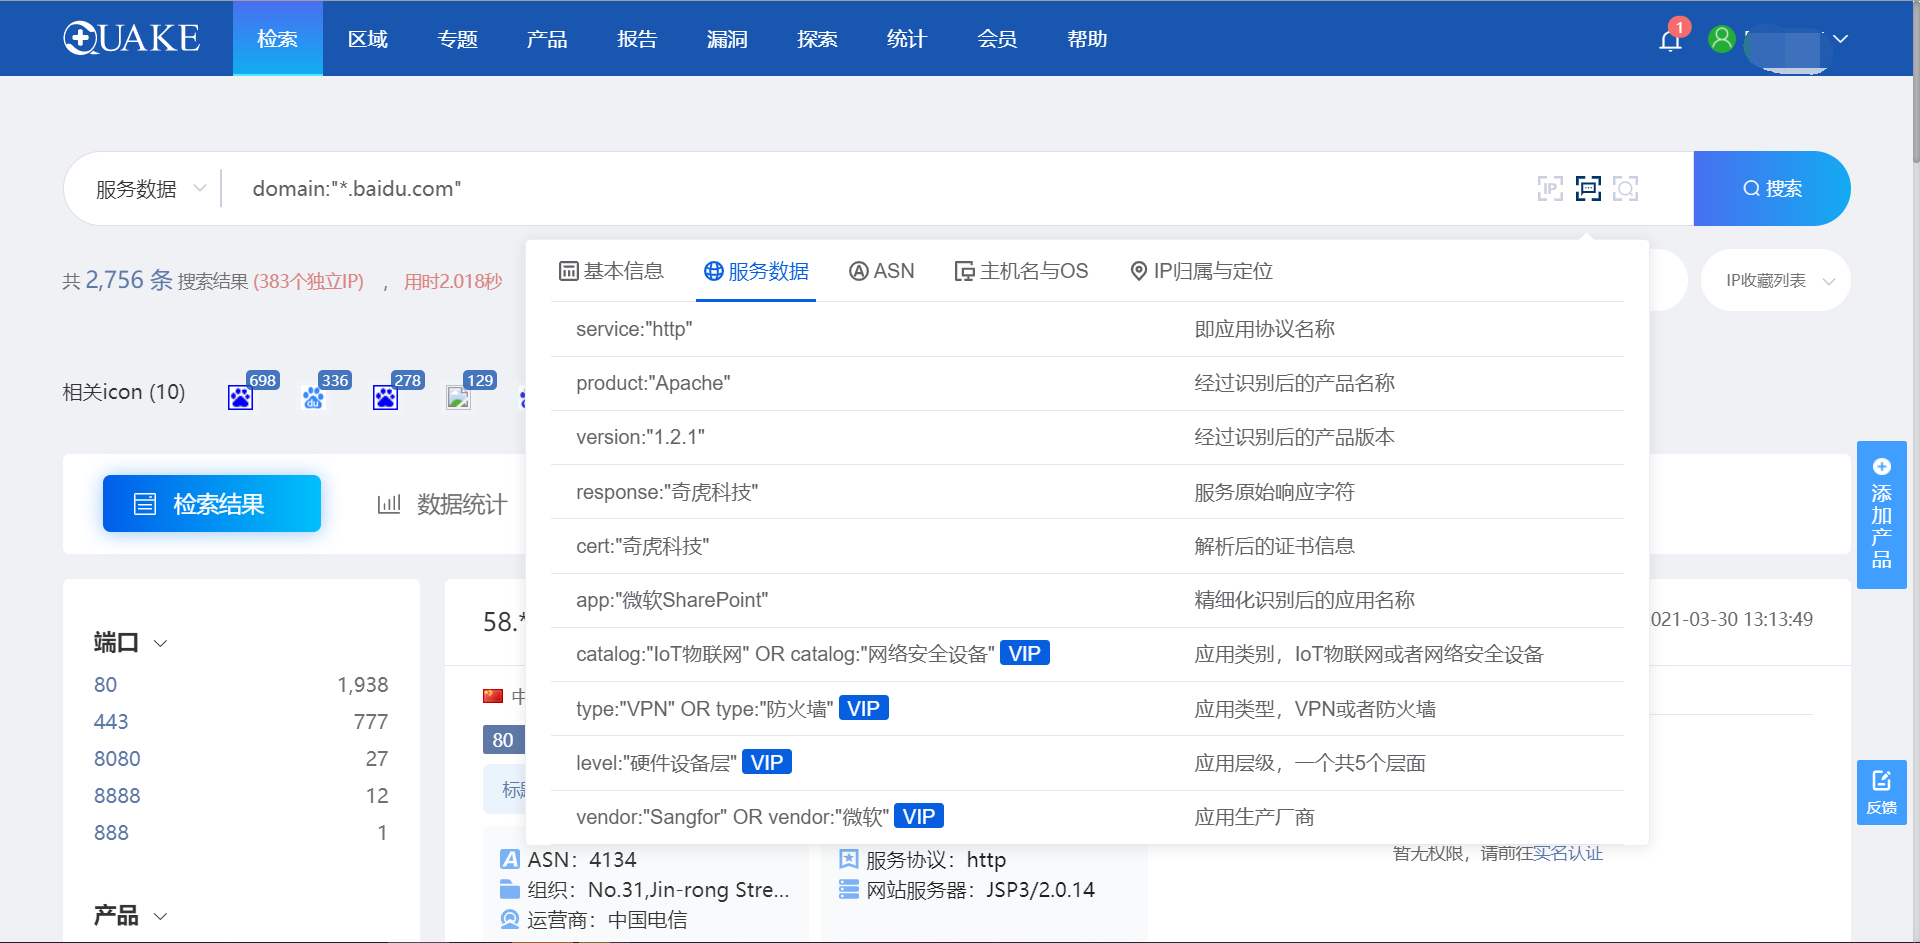1920x943 pixels.
Task: Click the magnifier-frame icon in search bar
Action: 1626,188
